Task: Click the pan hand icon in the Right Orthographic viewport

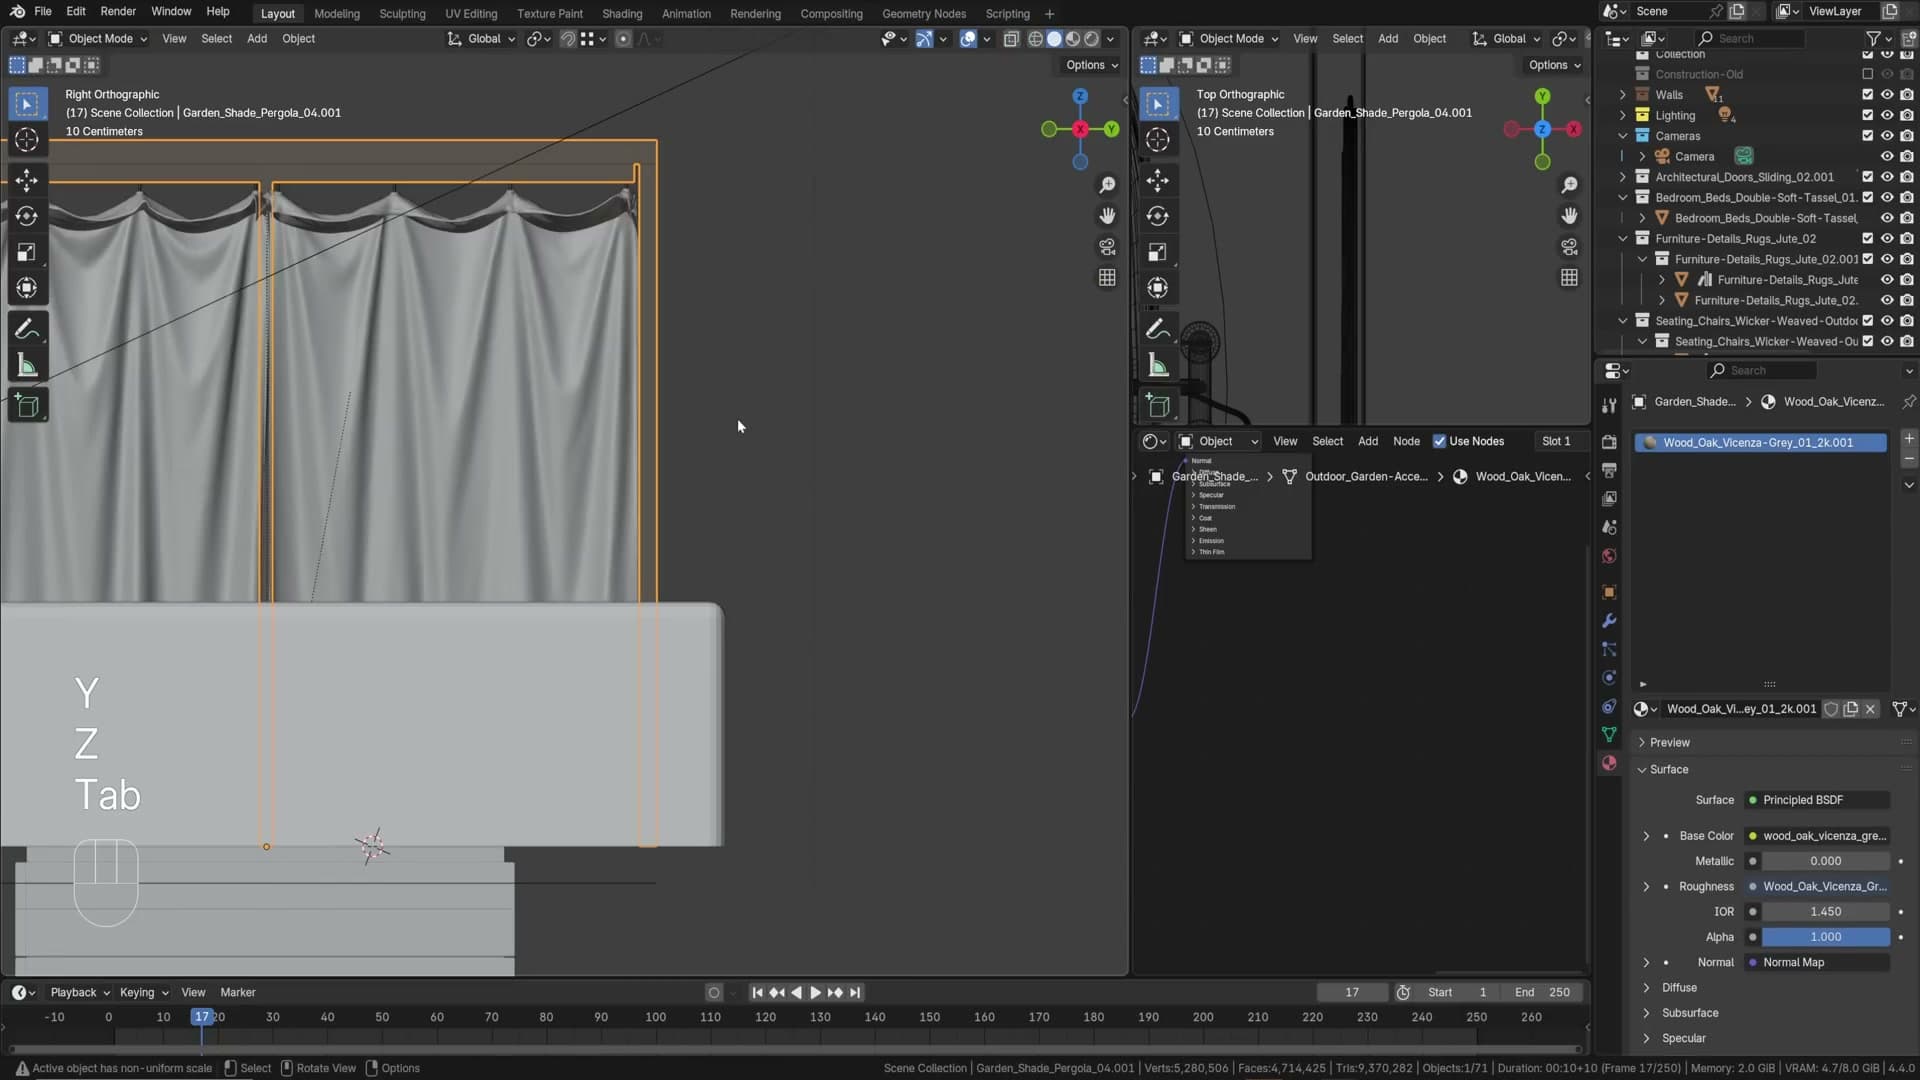Action: click(x=1107, y=216)
